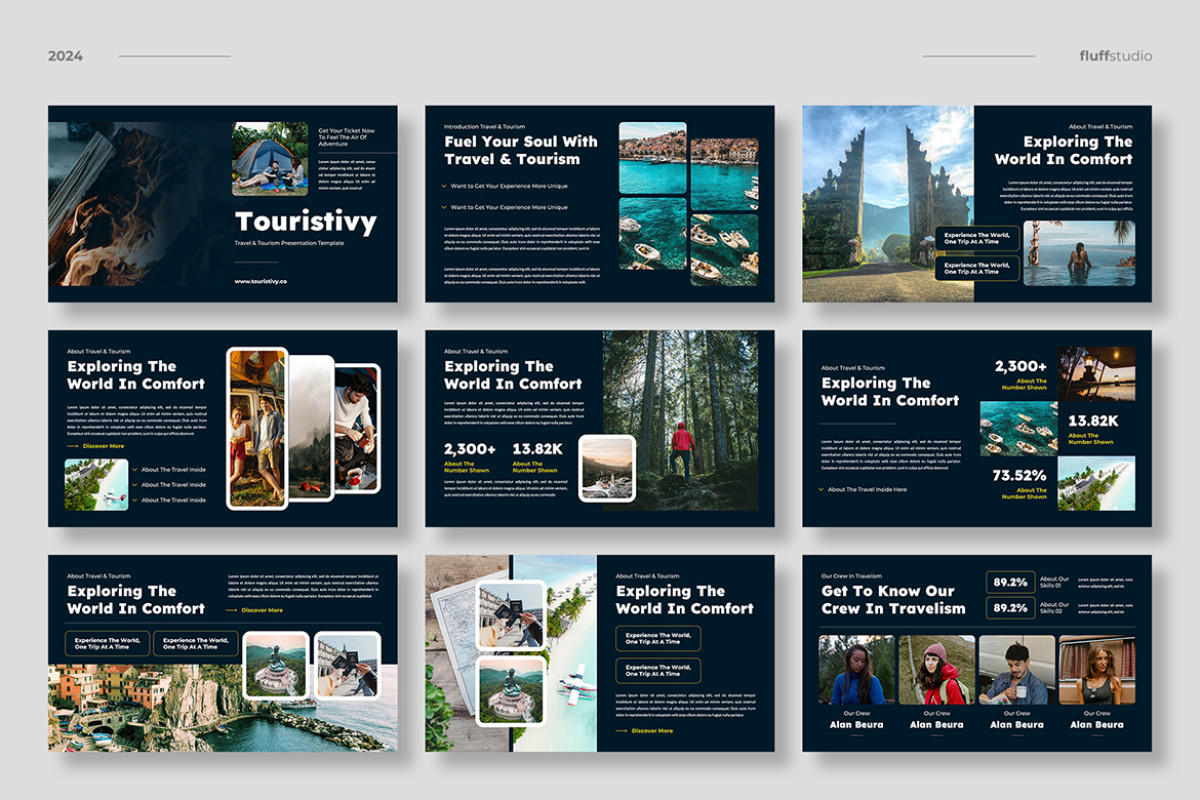Select the yellow arrow icon before 'Discover More'
Image resolution: width=1200 pixels, height=800 pixels.
click(x=73, y=447)
